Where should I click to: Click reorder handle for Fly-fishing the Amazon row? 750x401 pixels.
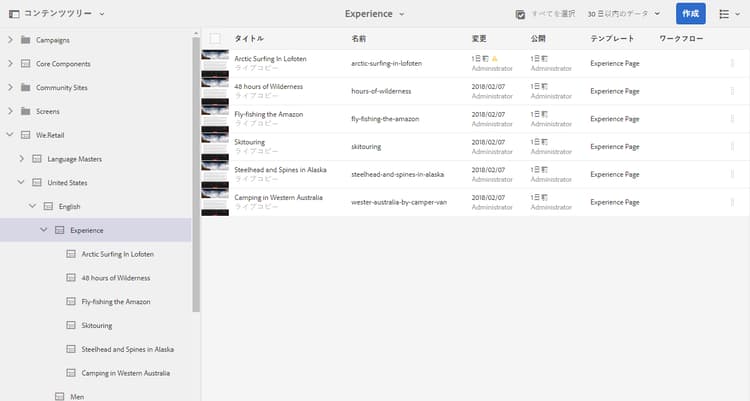[x=732, y=119]
